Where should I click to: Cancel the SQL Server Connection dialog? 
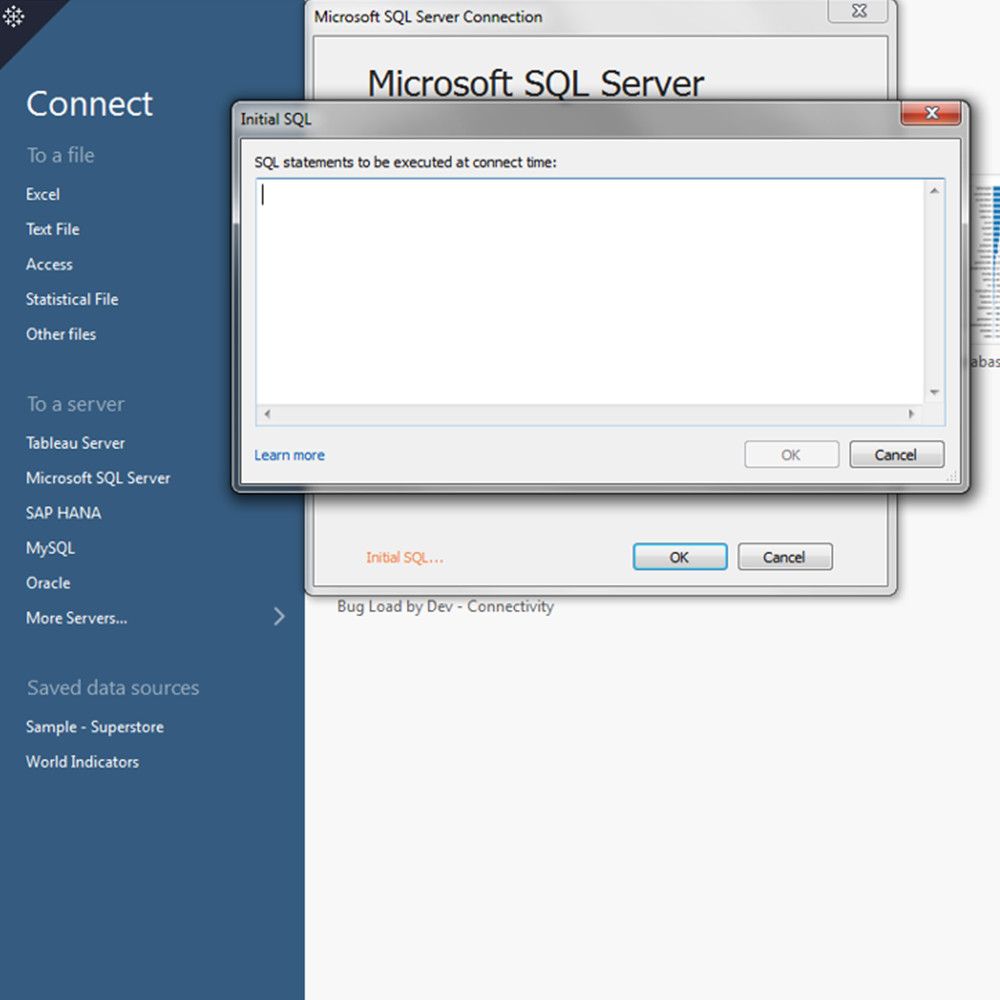point(784,557)
